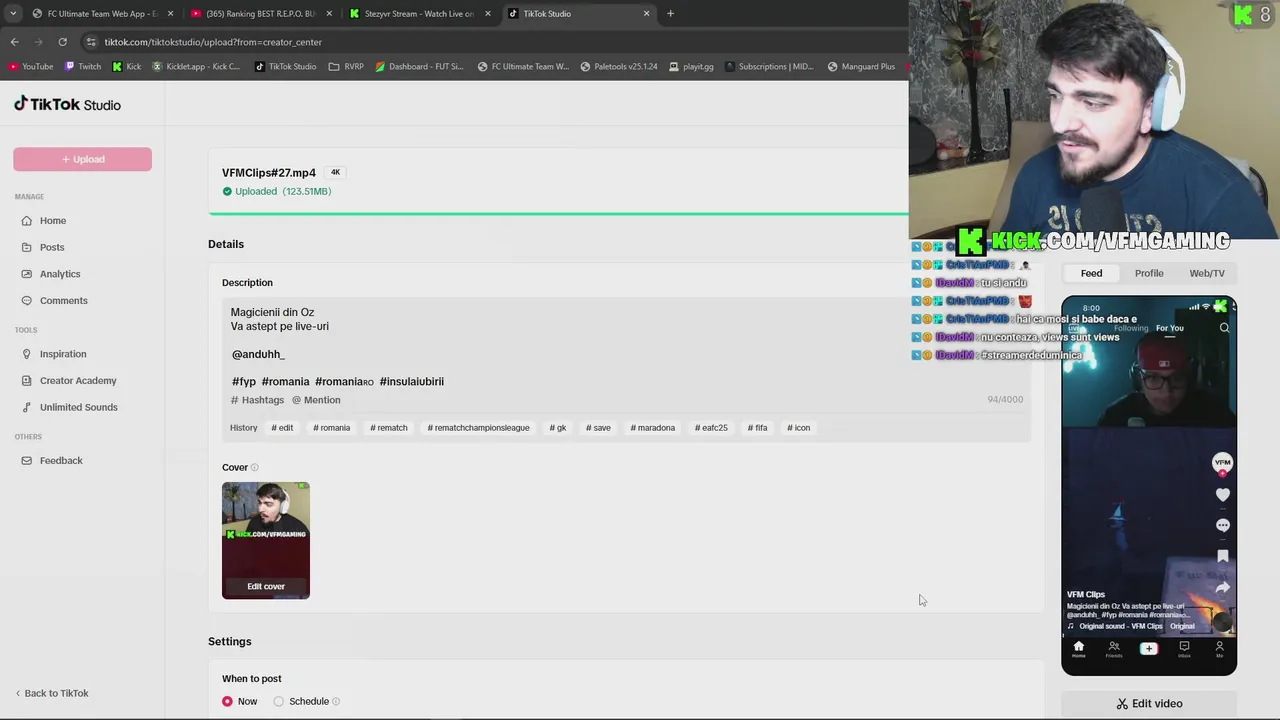
Task: Add the #eafc25 history hashtag
Action: pyautogui.click(x=711, y=428)
